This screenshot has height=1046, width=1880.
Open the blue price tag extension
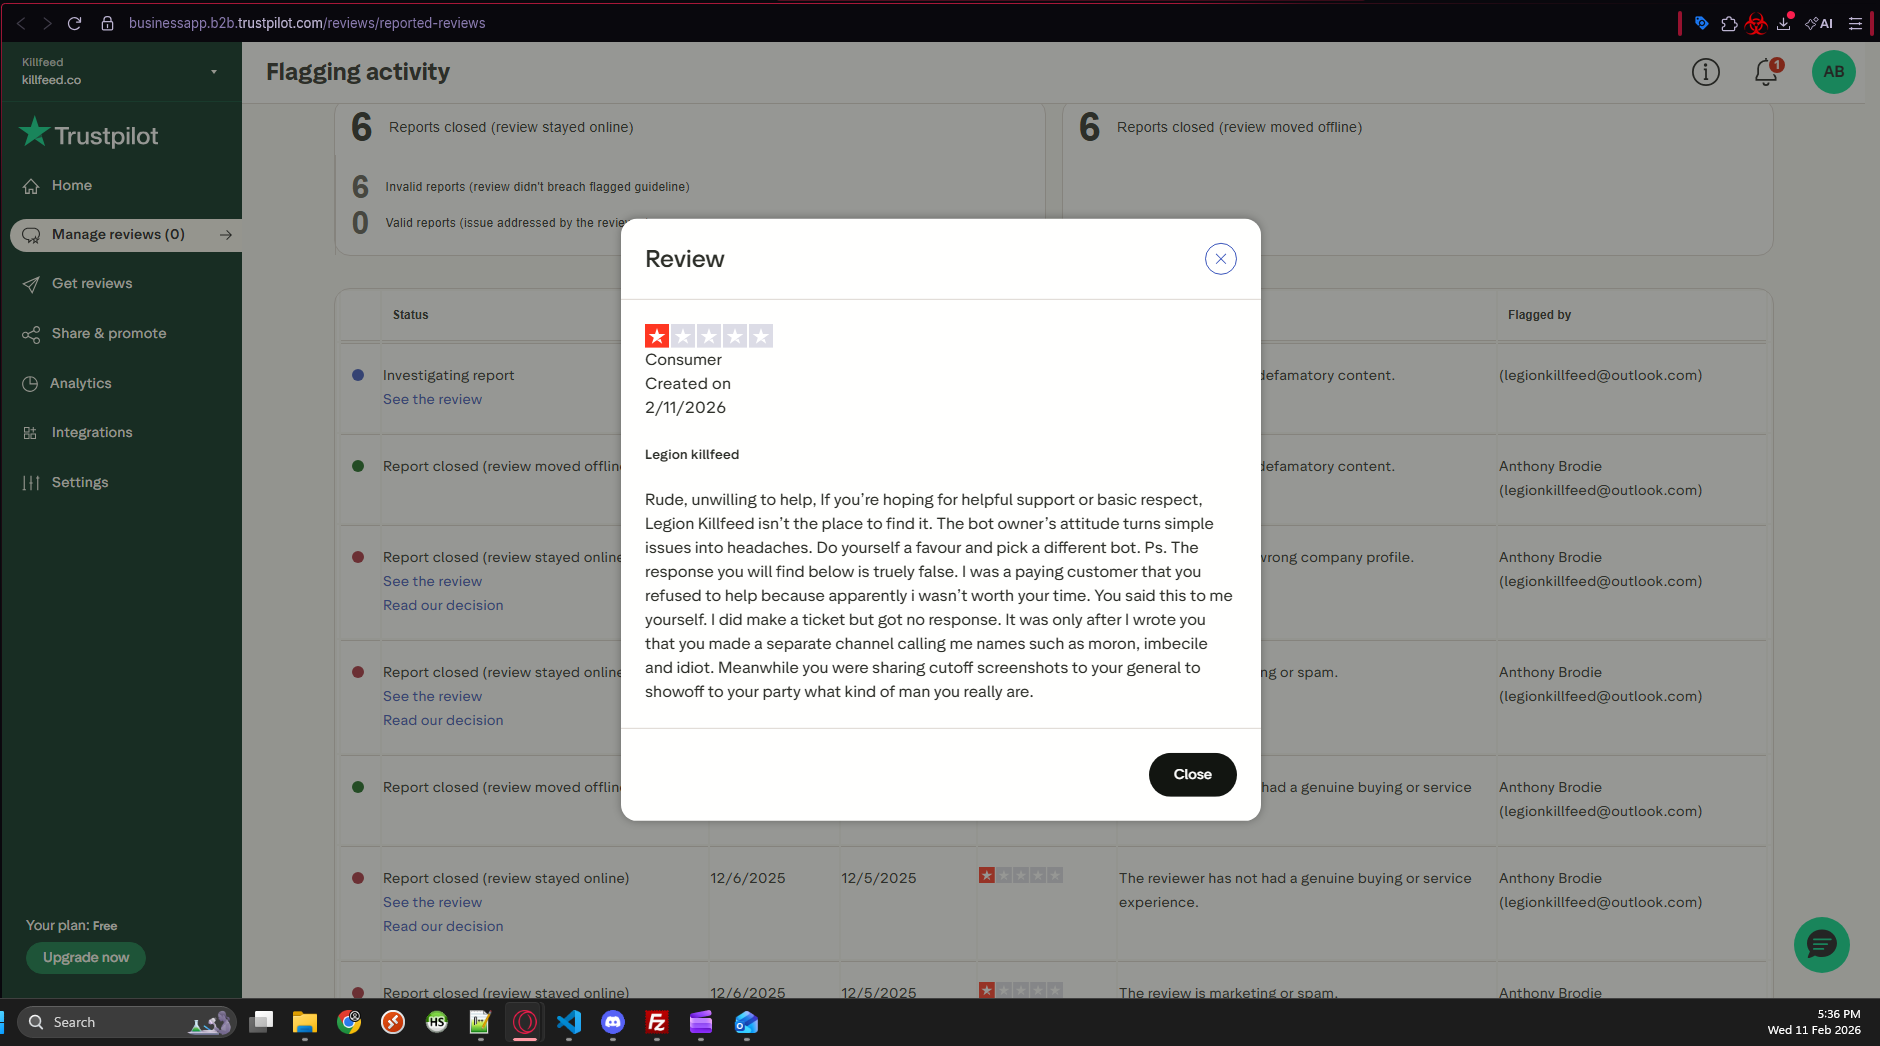pos(1701,23)
